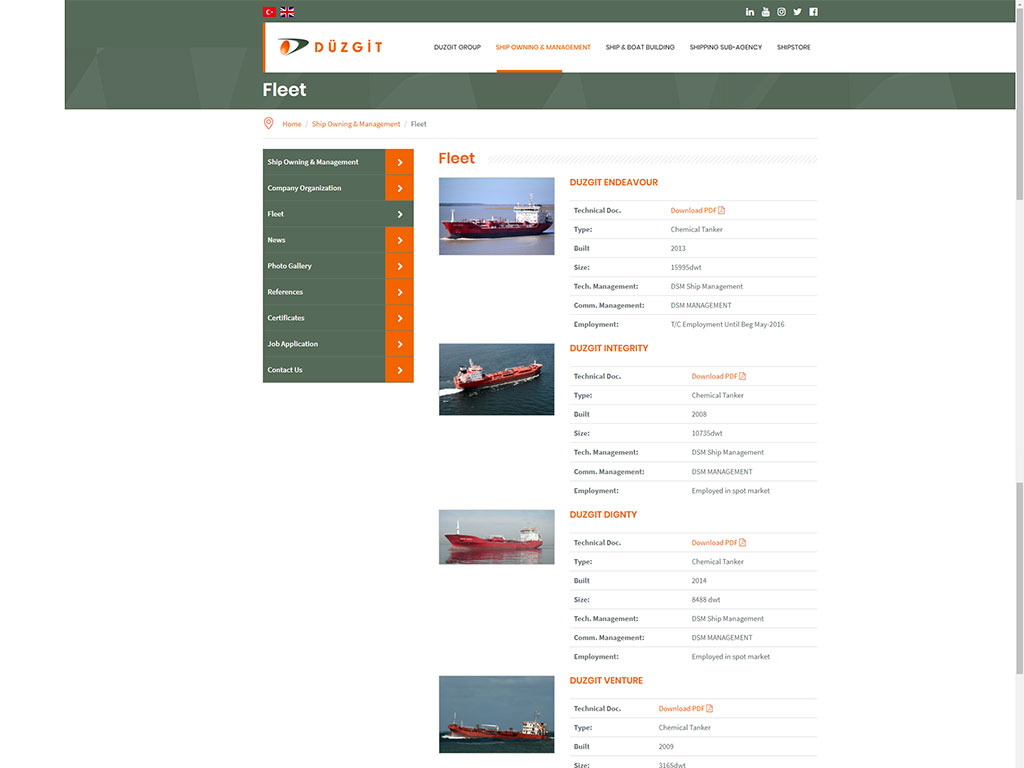Open the Duzgit Group menu
The width and height of the screenshot is (1024, 768).
457,47
